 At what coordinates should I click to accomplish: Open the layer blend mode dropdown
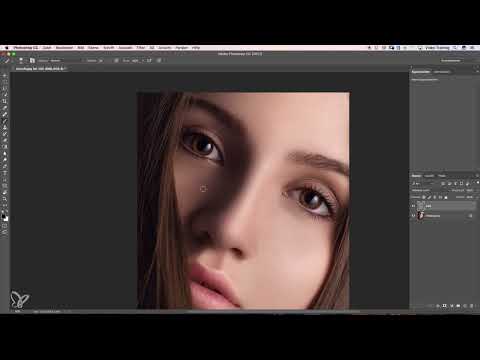point(428,190)
